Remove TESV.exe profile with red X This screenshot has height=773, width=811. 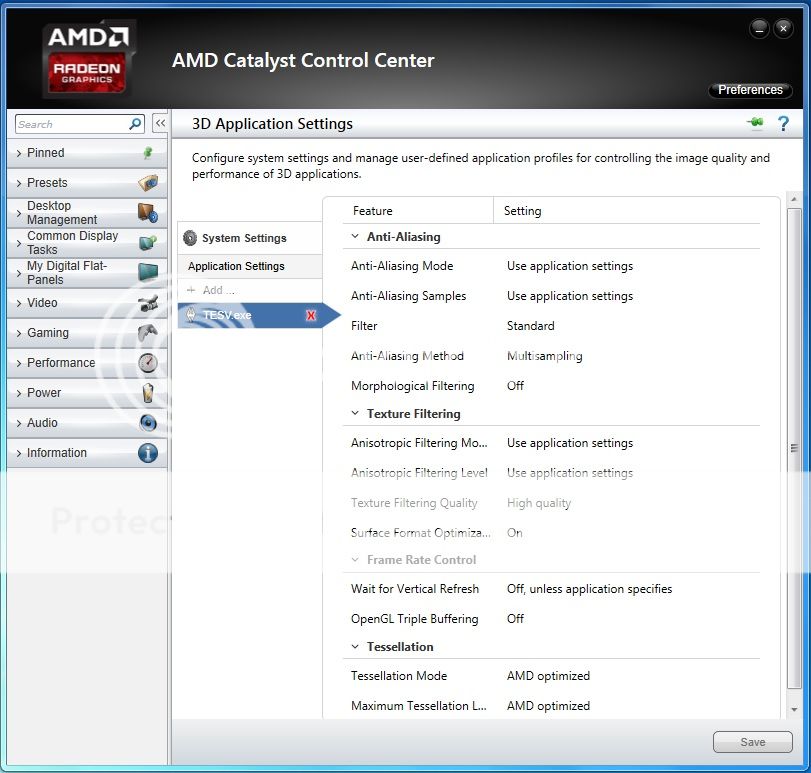pos(311,316)
